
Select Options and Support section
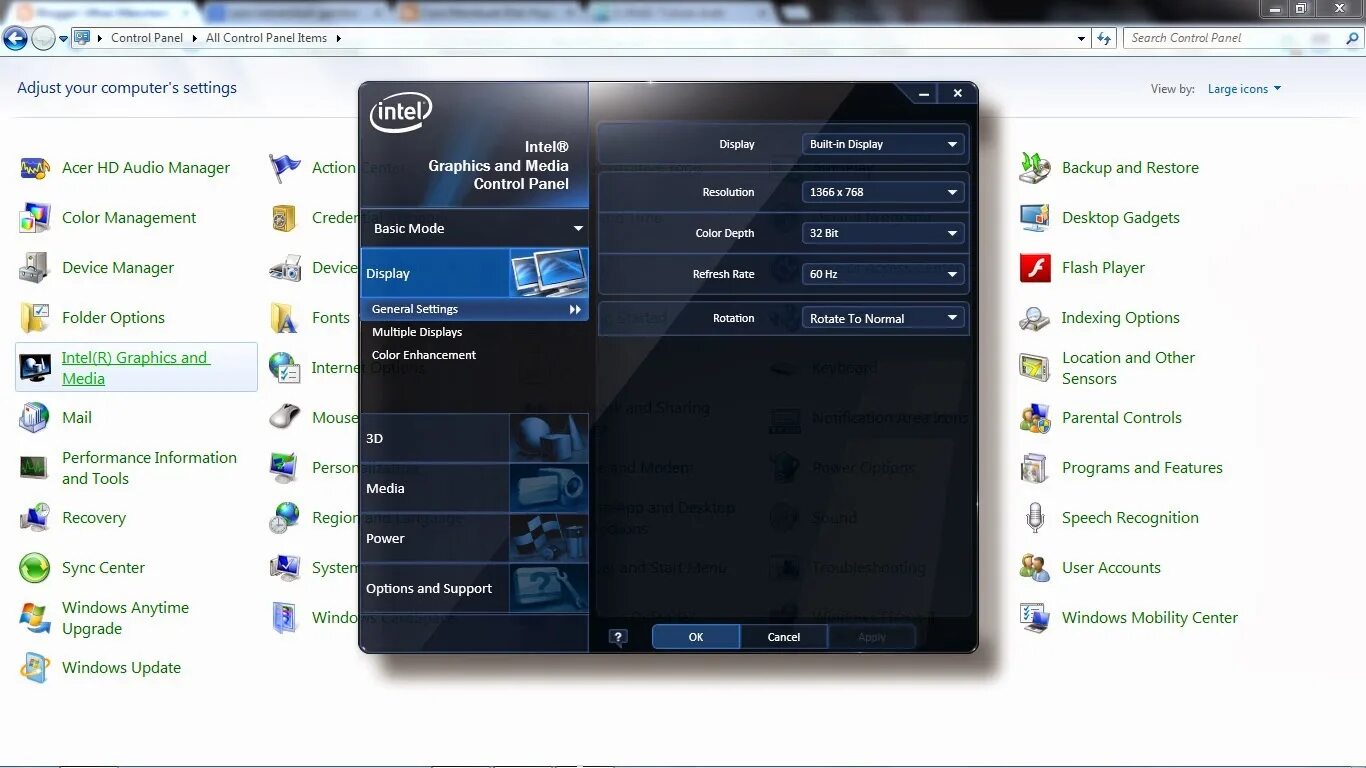[x=475, y=588]
